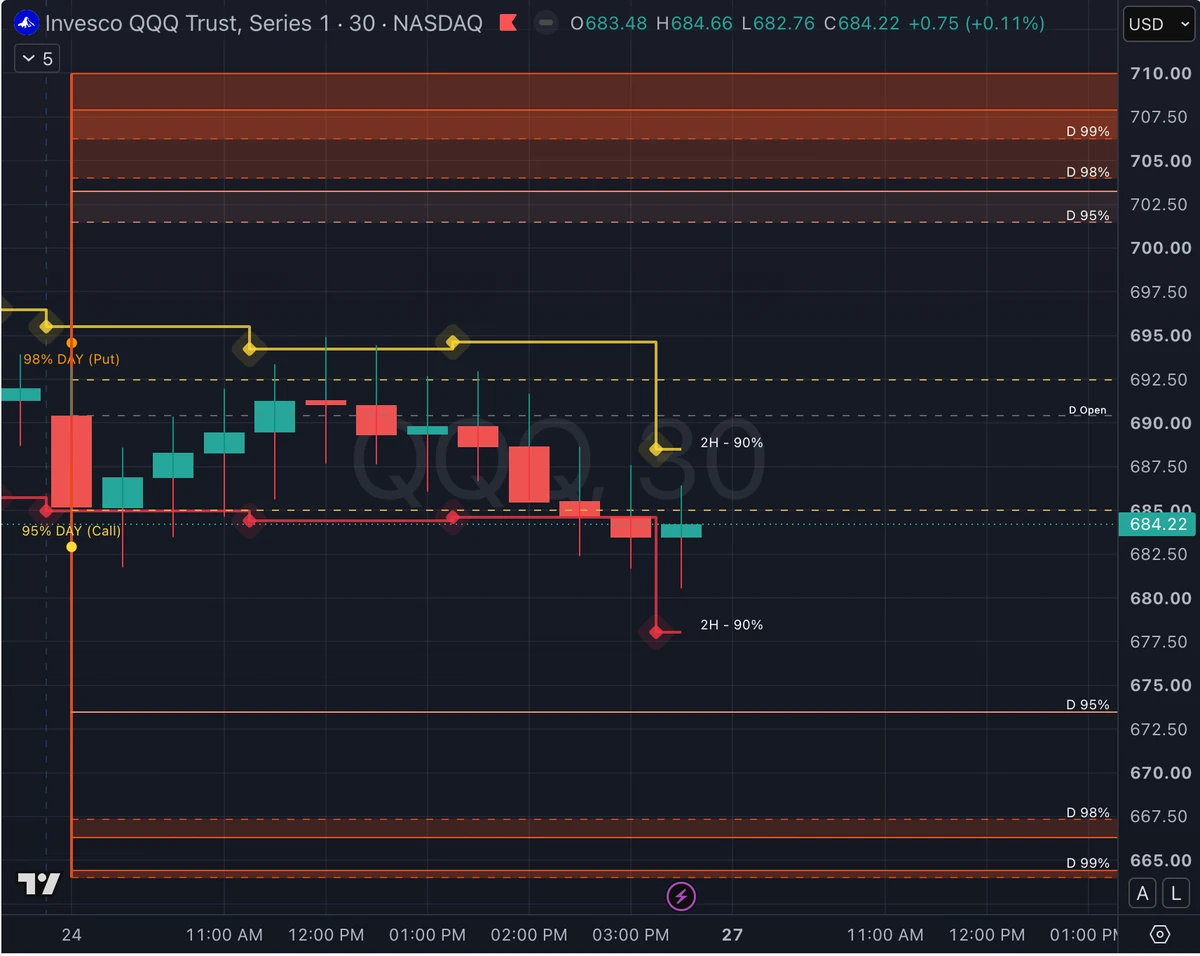
Task: Select red diamond marker above 01:00 PM time label
Action: pos(453,517)
